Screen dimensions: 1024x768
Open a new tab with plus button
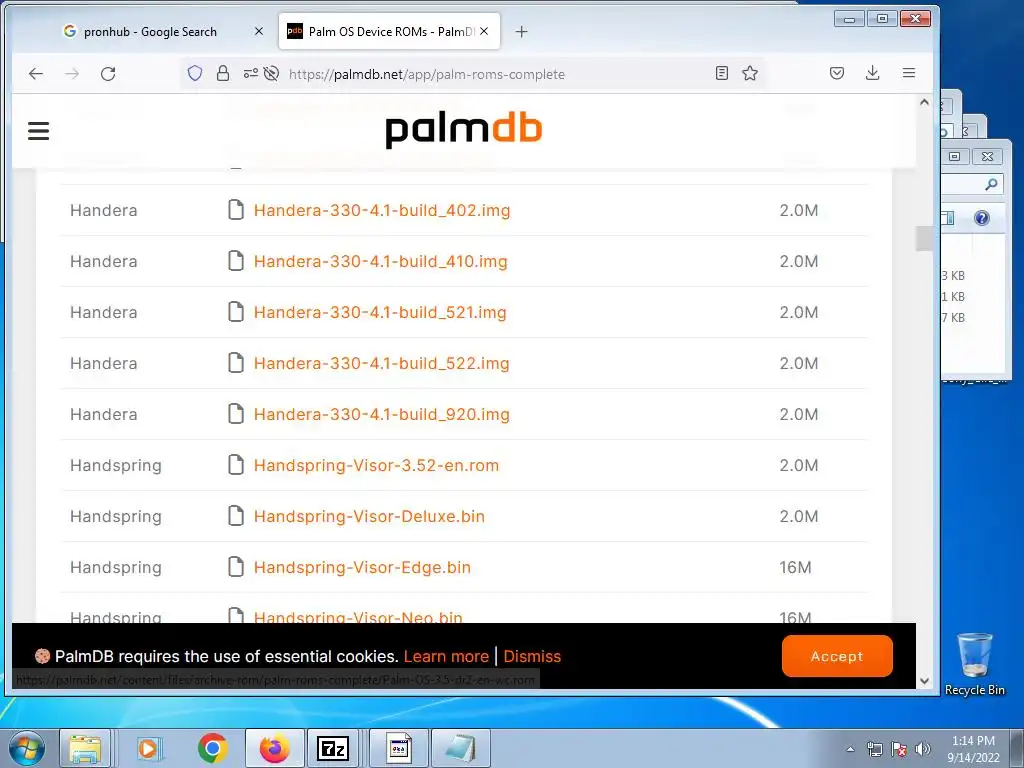tap(521, 31)
